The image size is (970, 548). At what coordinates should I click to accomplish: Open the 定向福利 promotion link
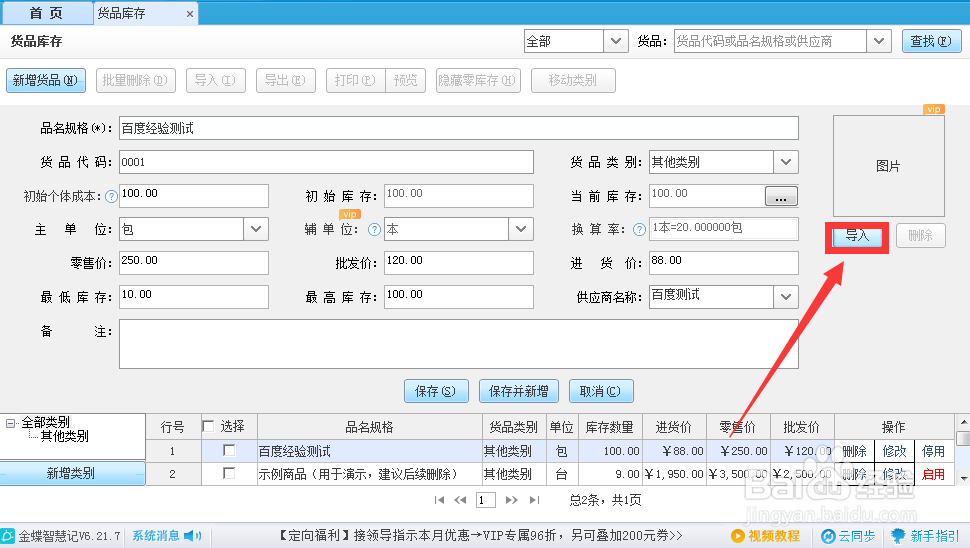pos(478,536)
